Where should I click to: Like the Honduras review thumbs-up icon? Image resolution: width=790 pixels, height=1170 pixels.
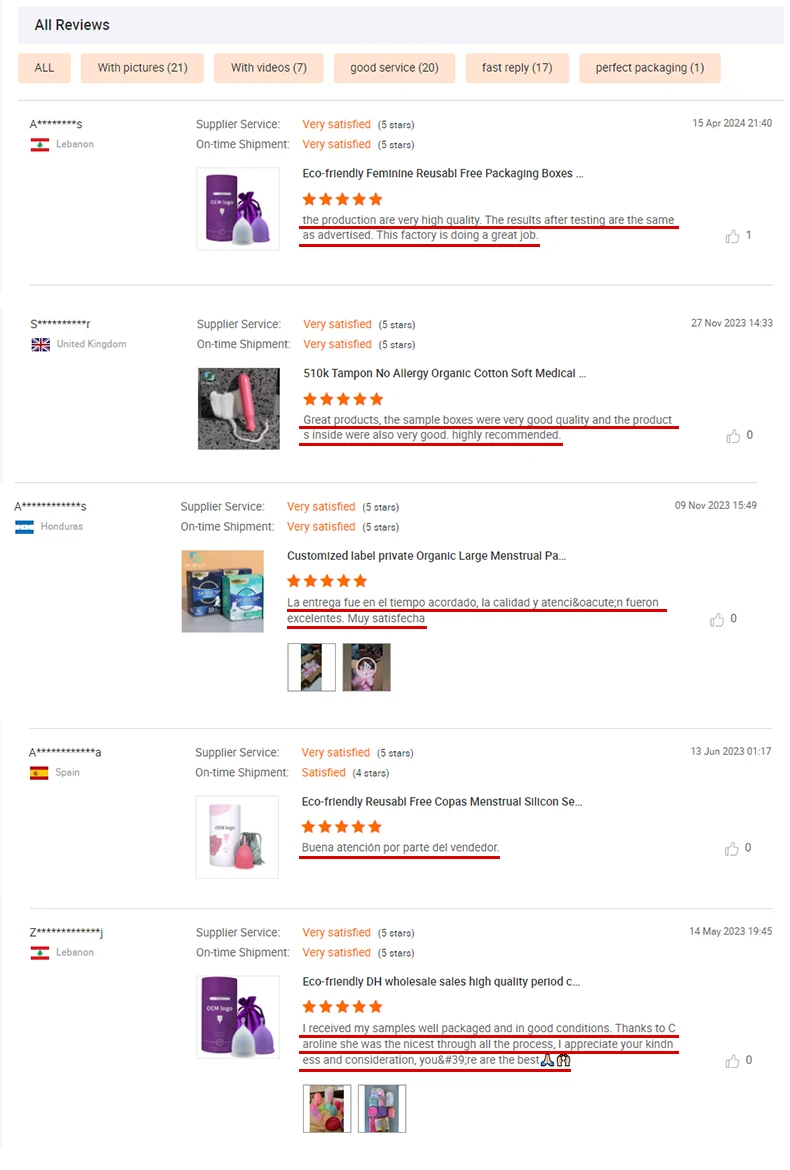717,619
